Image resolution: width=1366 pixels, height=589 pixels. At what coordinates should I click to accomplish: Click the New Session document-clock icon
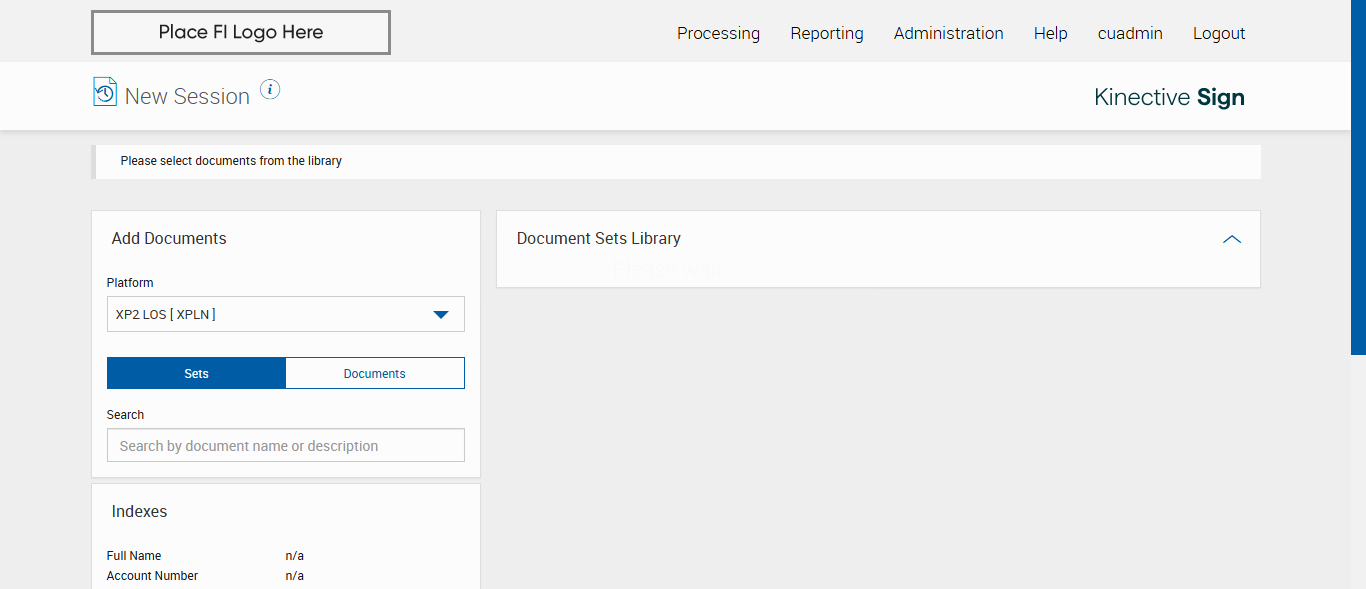click(x=105, y=92)
